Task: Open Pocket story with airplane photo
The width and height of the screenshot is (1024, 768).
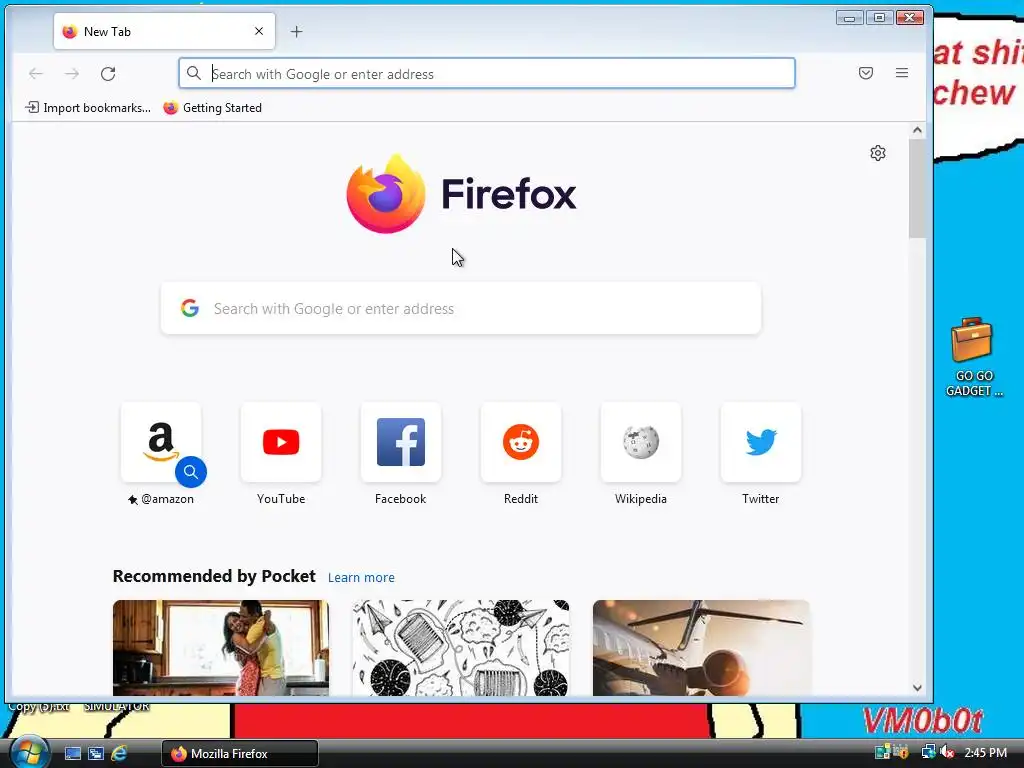Action: tap(701, 648)
